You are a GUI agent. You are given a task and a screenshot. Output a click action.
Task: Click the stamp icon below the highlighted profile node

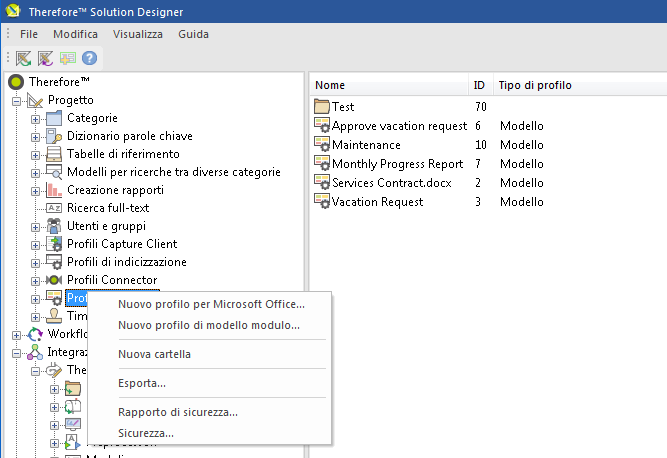coord(54,316)
